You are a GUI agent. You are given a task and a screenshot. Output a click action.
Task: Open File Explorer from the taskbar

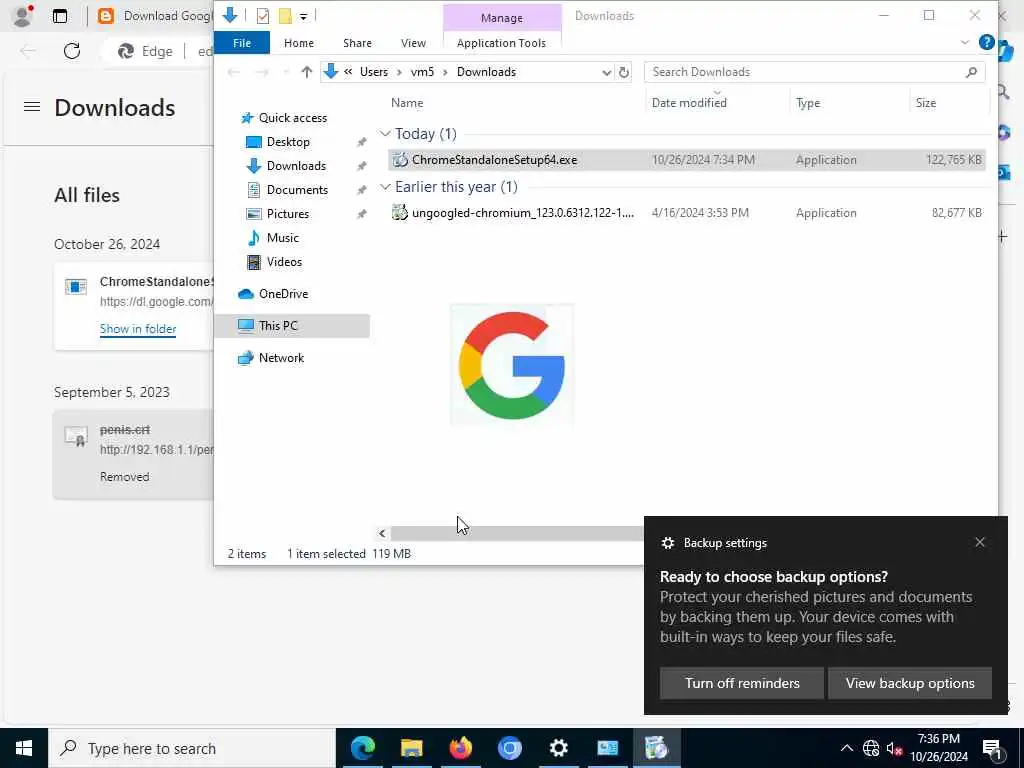pos(411,748)
